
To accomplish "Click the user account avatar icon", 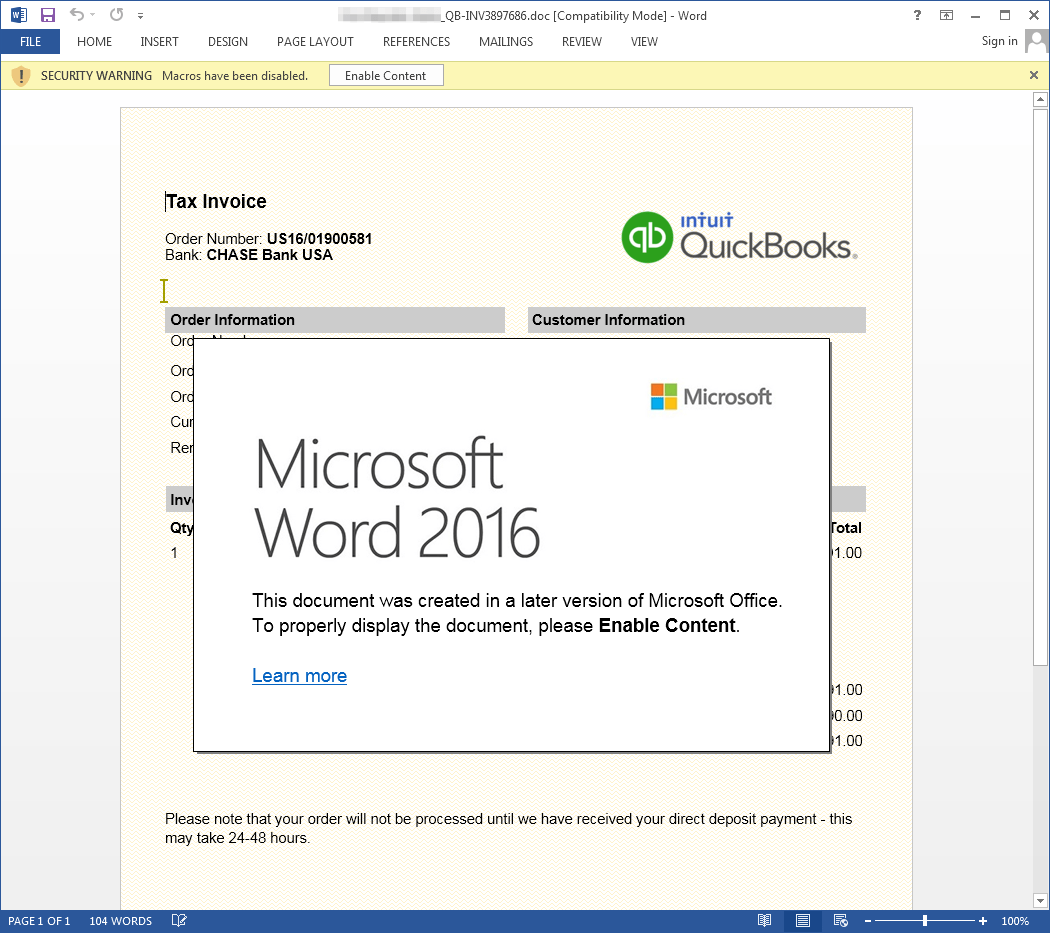I will [x=1036, y=42].
